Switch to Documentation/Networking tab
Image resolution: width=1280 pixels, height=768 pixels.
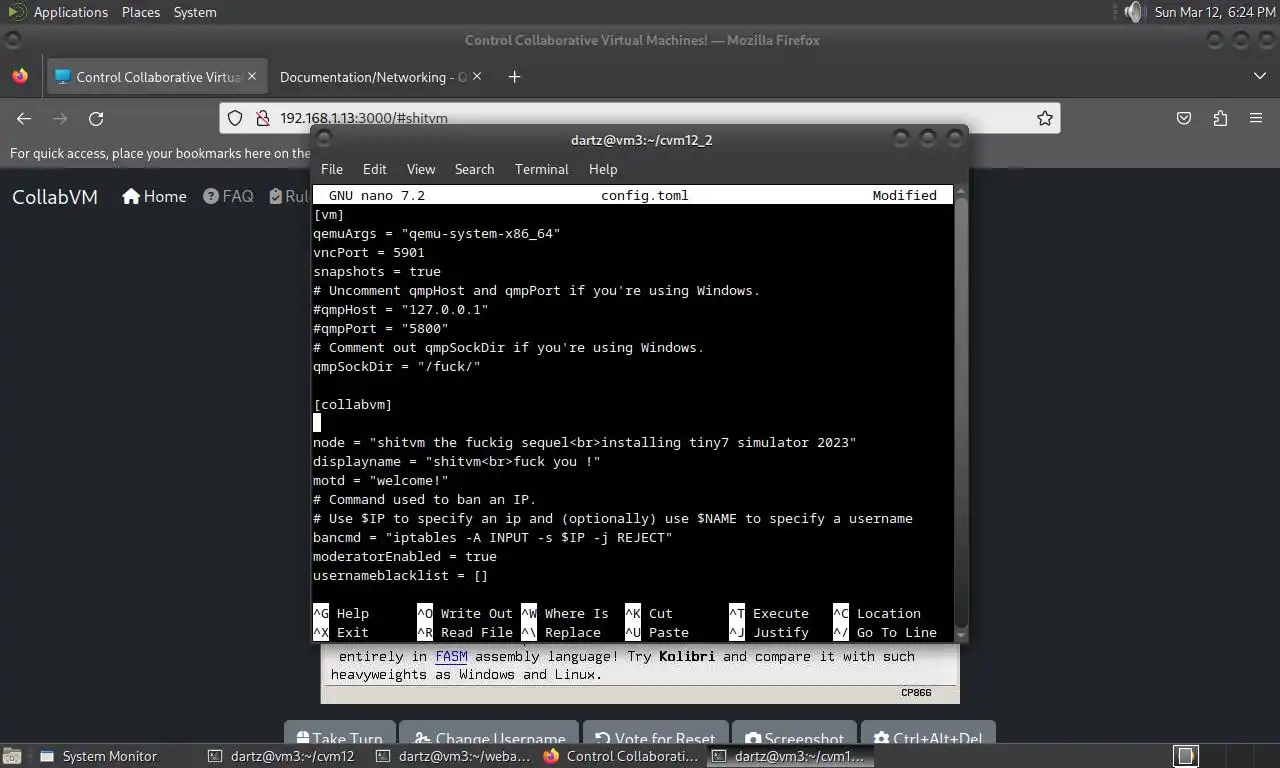(372, 77)
